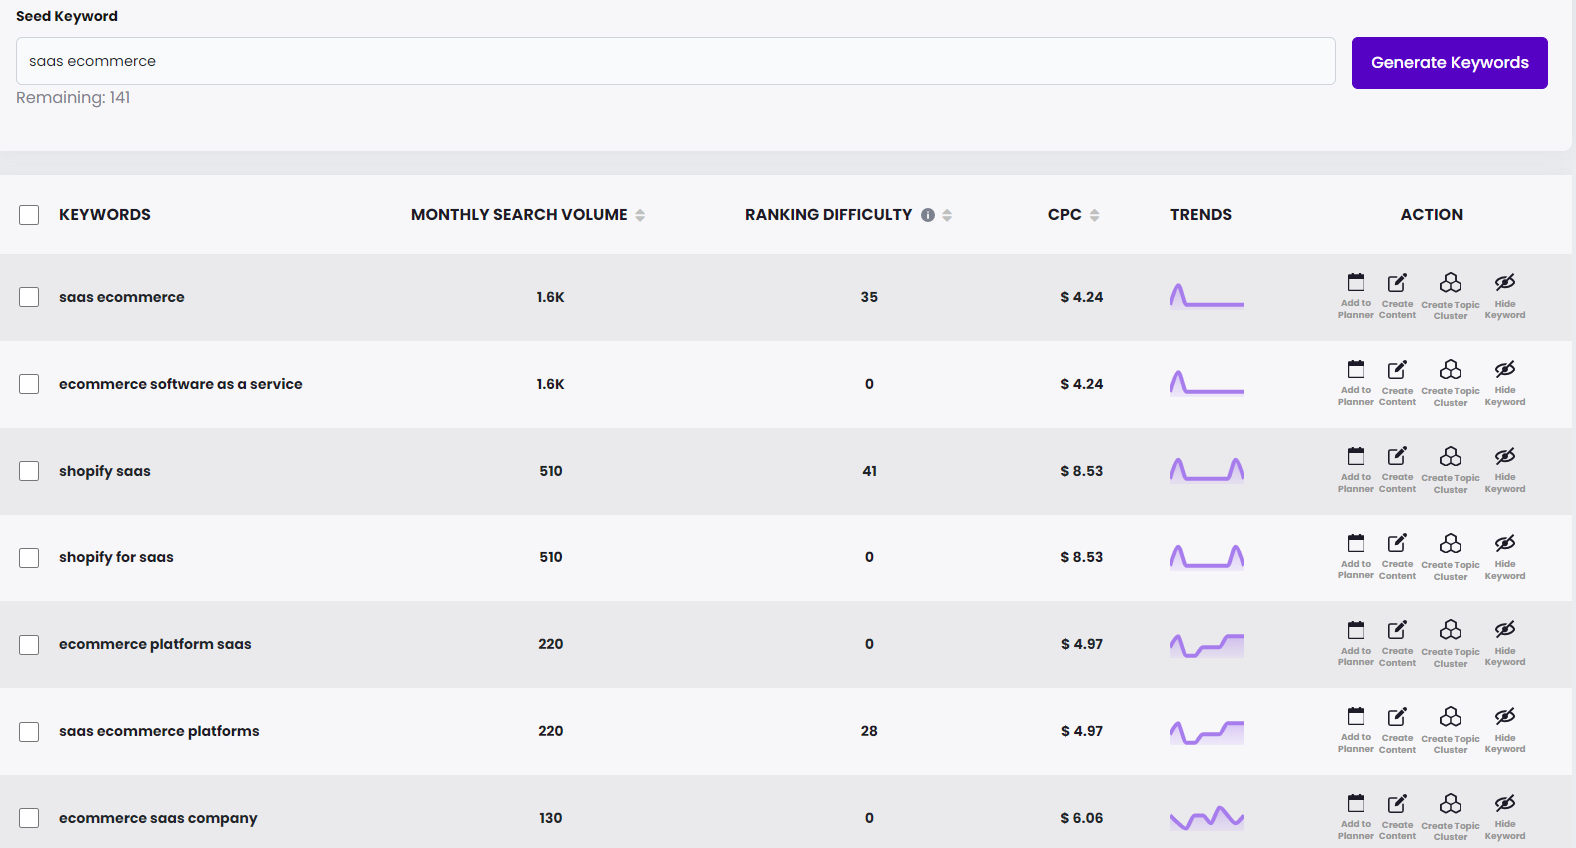View the trend chart for 'saas ecommerce'

pos(1207,297)
